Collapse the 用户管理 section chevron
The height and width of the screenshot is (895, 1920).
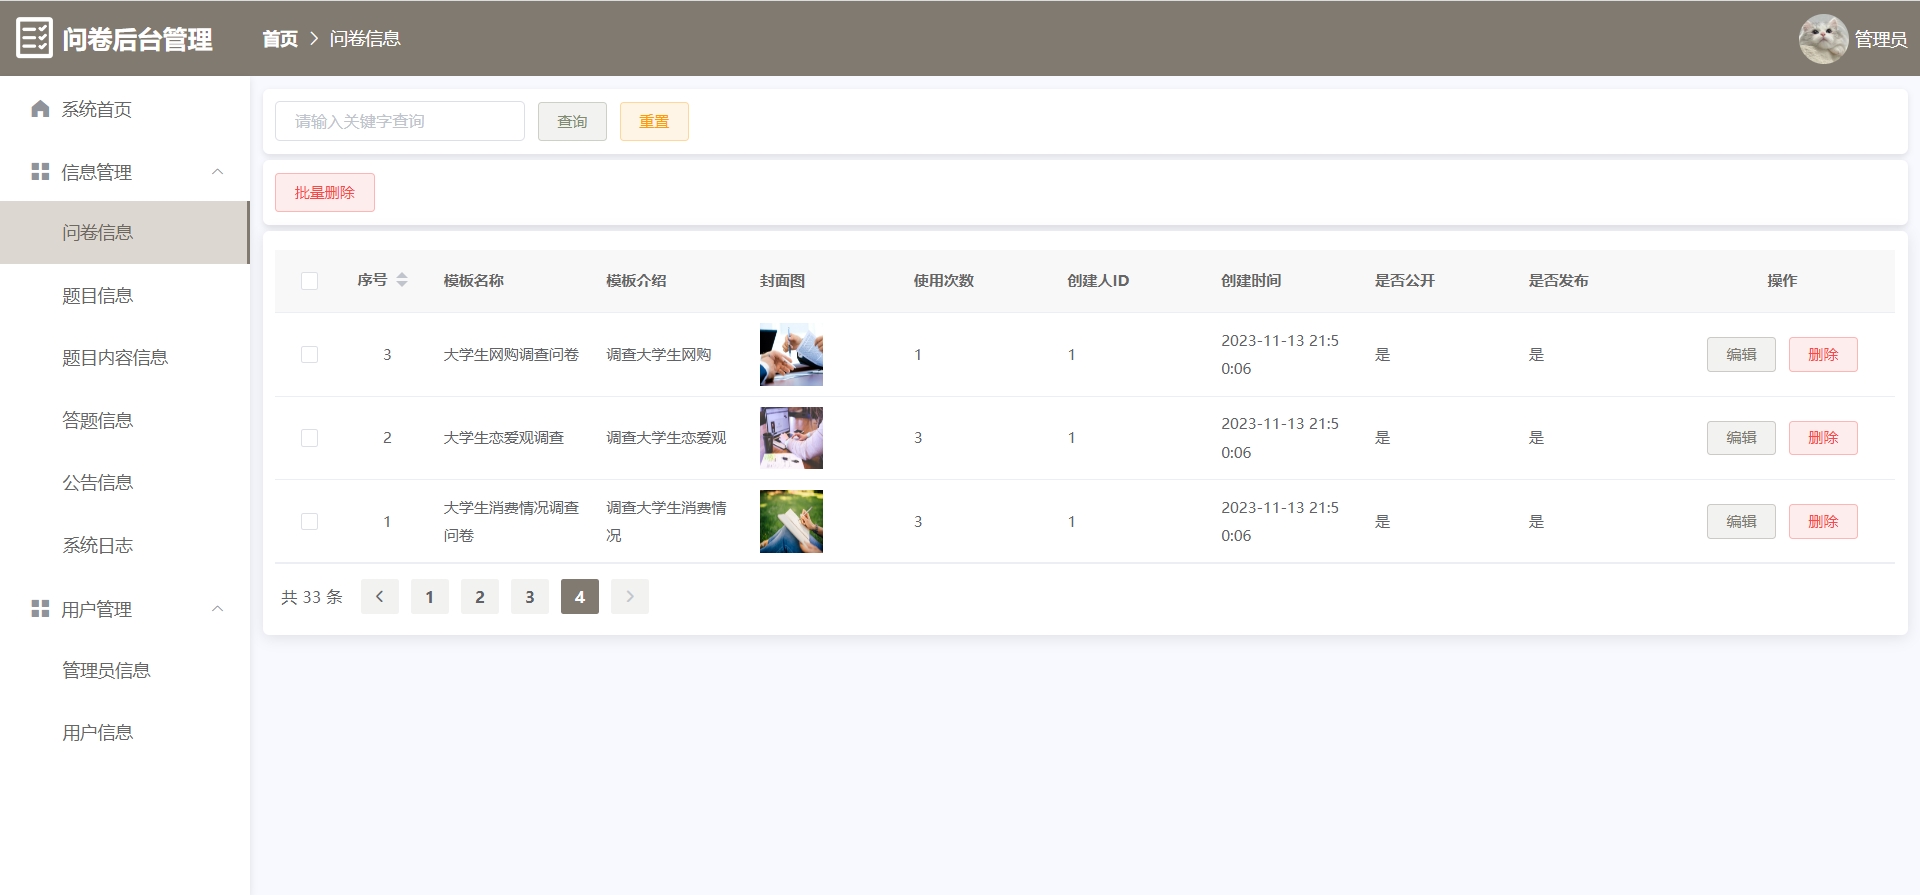point(217,609)
